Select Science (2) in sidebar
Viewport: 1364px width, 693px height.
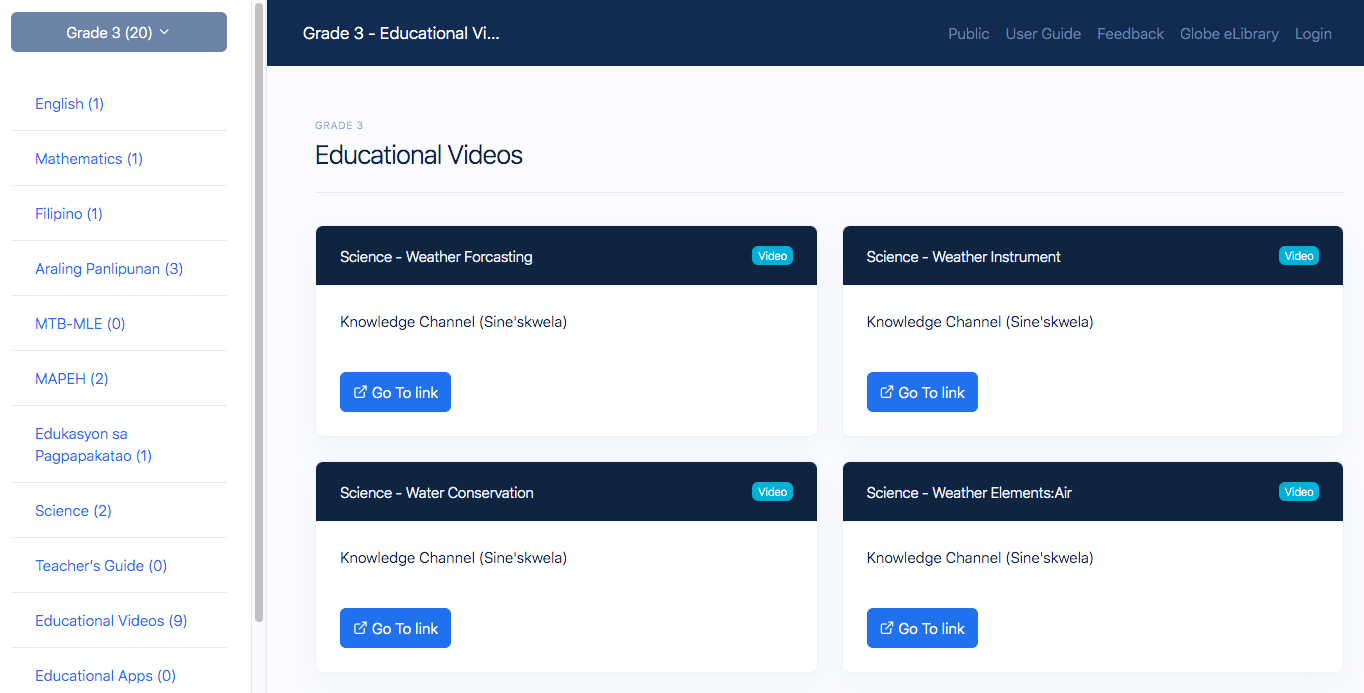click(x=73, y=511)
